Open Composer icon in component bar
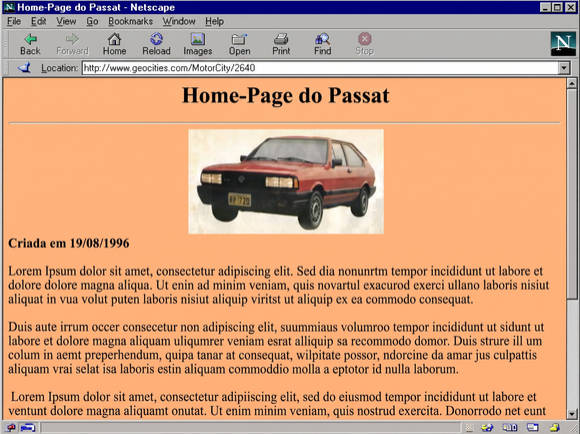Screen dimensions: 580x434 [x=554, y=428]
